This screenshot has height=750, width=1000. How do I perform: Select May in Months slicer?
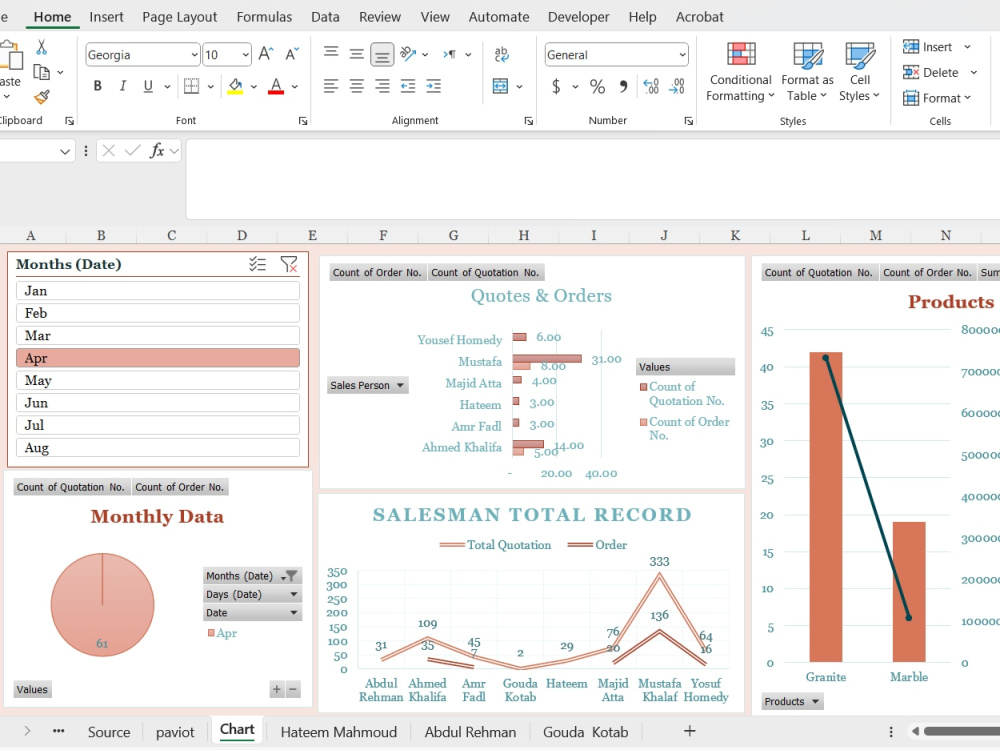(158, 381)
